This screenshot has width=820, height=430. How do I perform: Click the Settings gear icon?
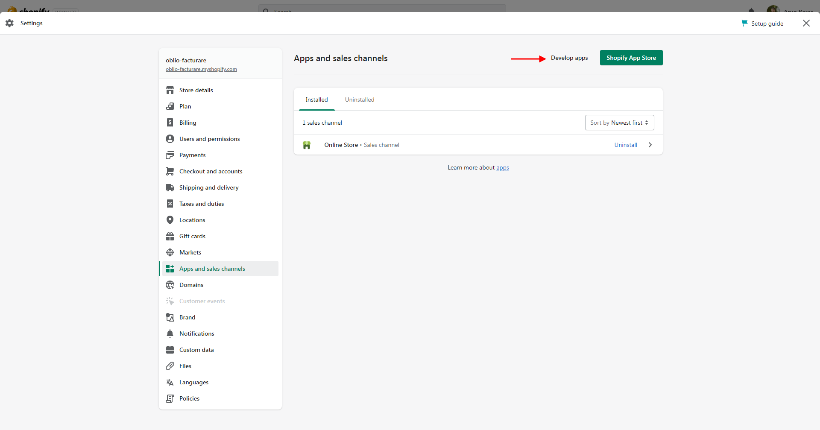tap(9, 23)
